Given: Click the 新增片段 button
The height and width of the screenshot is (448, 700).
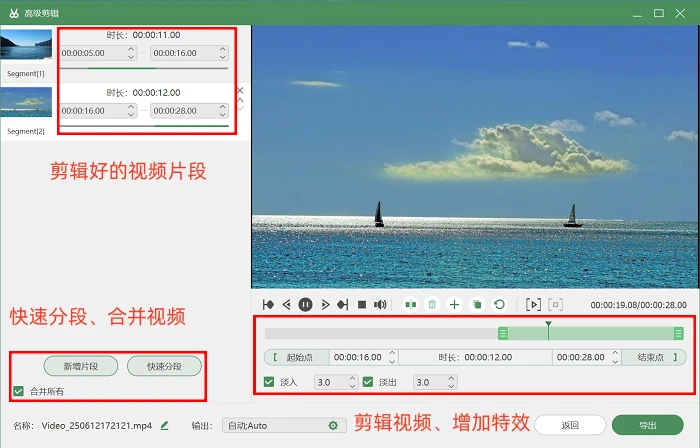Looking at the screenshot, I should 81,366.
